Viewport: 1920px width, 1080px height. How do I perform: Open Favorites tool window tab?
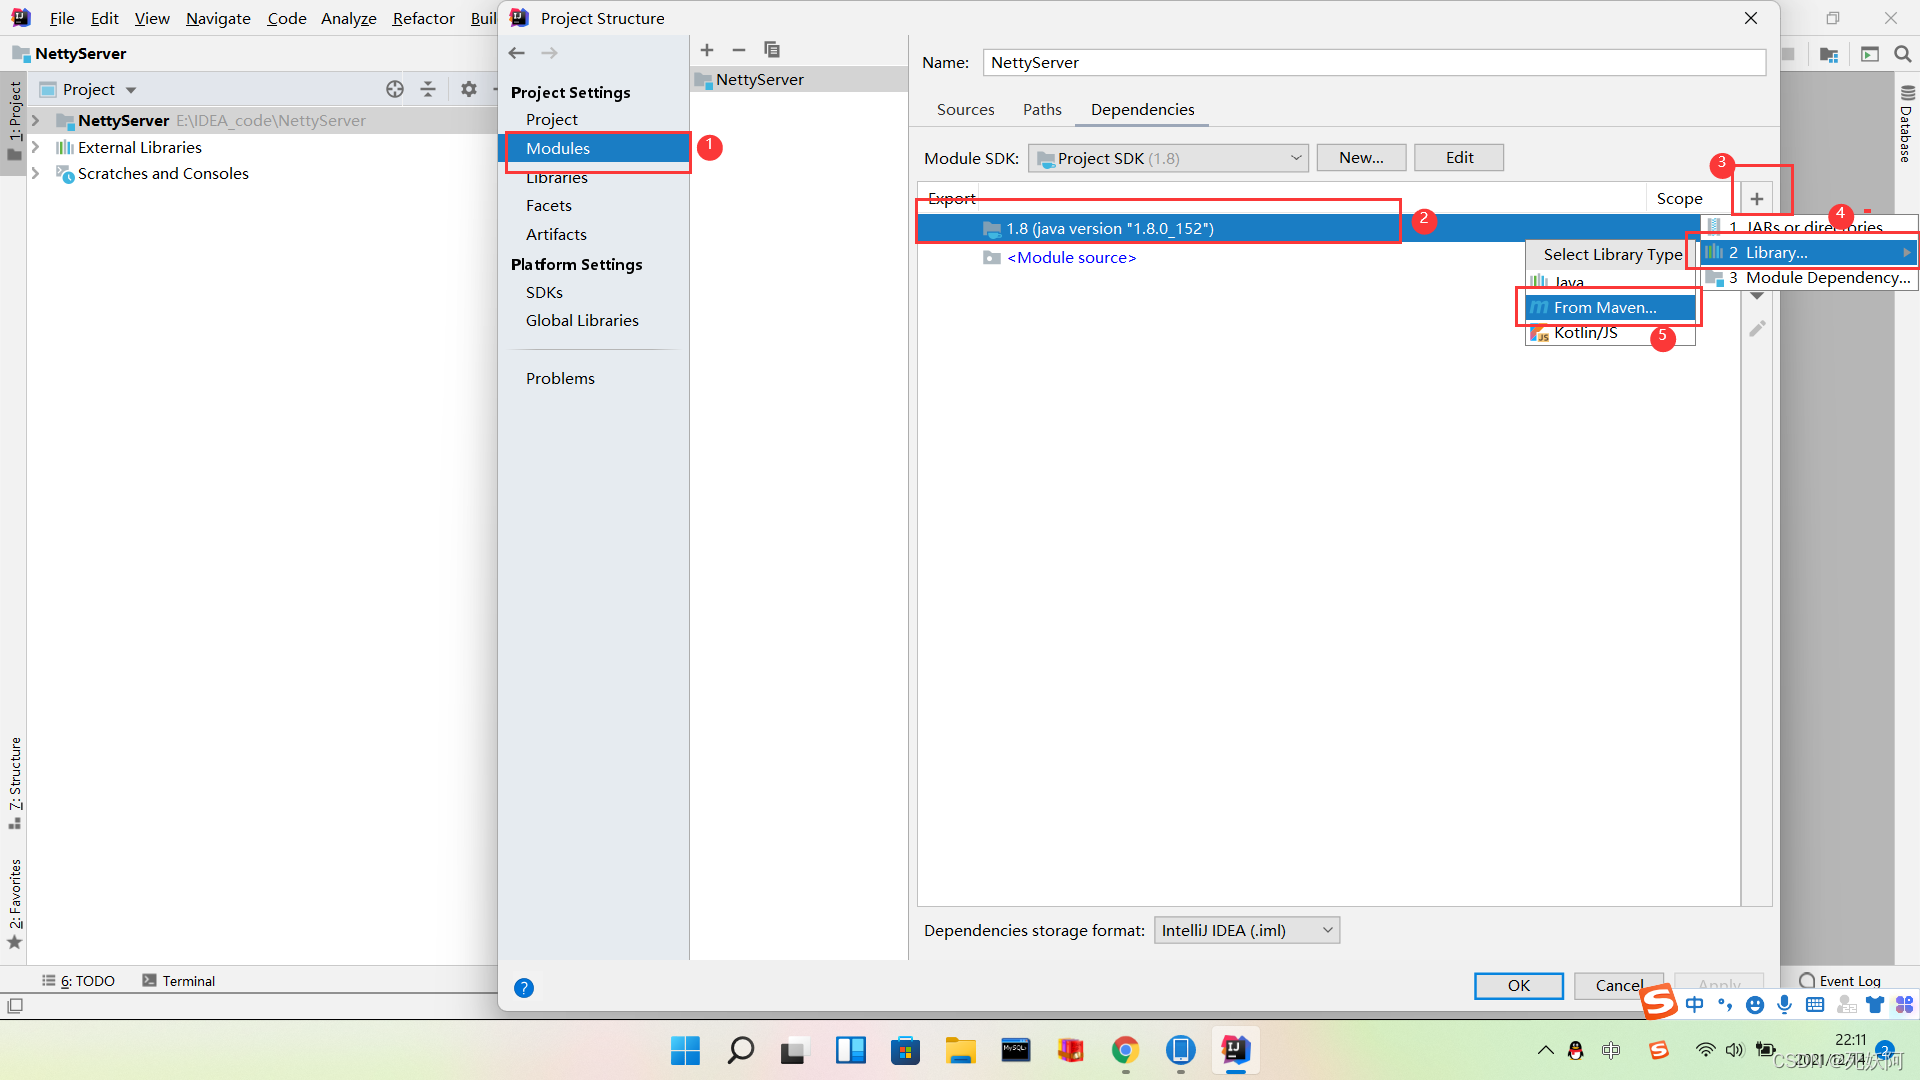[x=15, y=904]
